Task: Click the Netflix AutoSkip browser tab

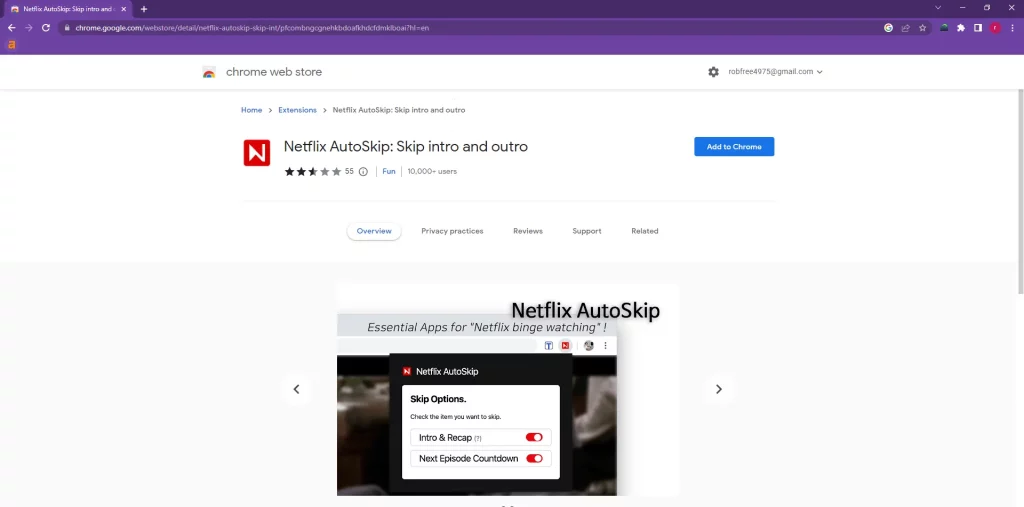Action: (67, 9)
